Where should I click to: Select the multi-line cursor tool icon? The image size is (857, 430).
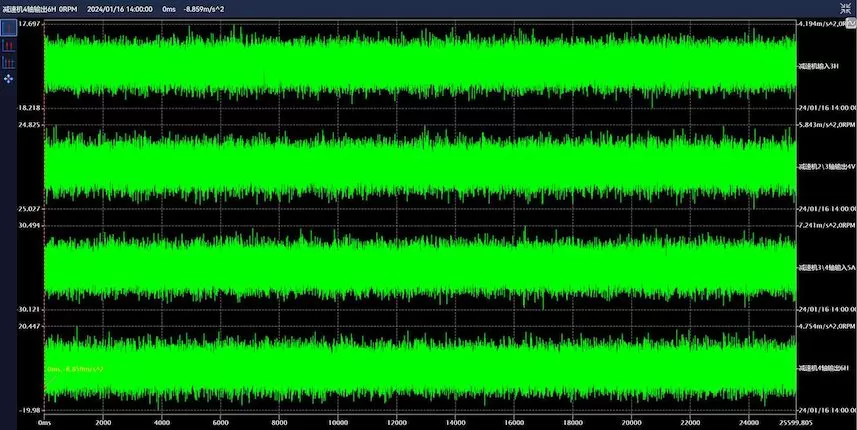(9, 62)
